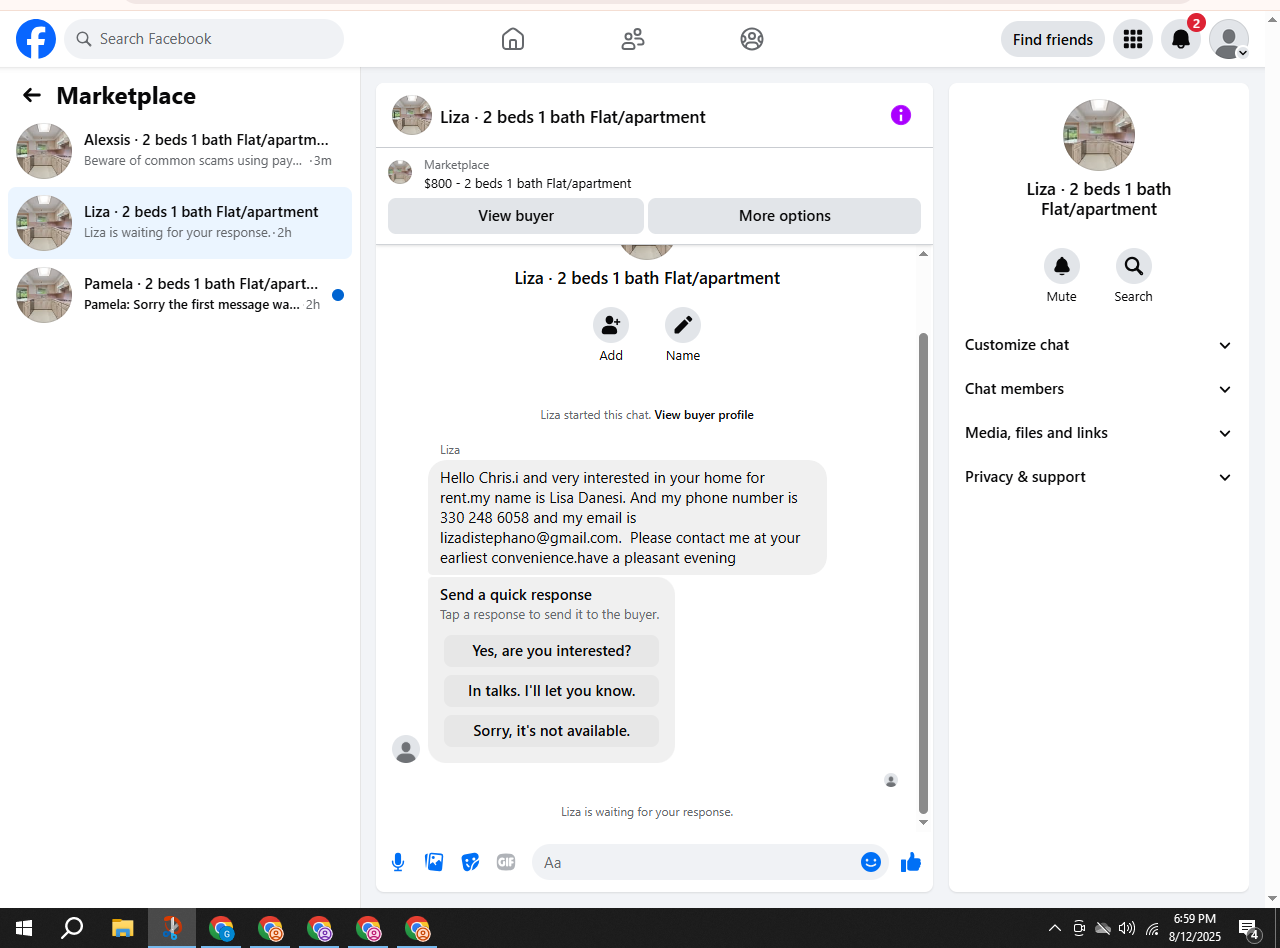The image size is (1280, 948).
Task: Click the Marketplace back arrow
Action: pos(32,95)
